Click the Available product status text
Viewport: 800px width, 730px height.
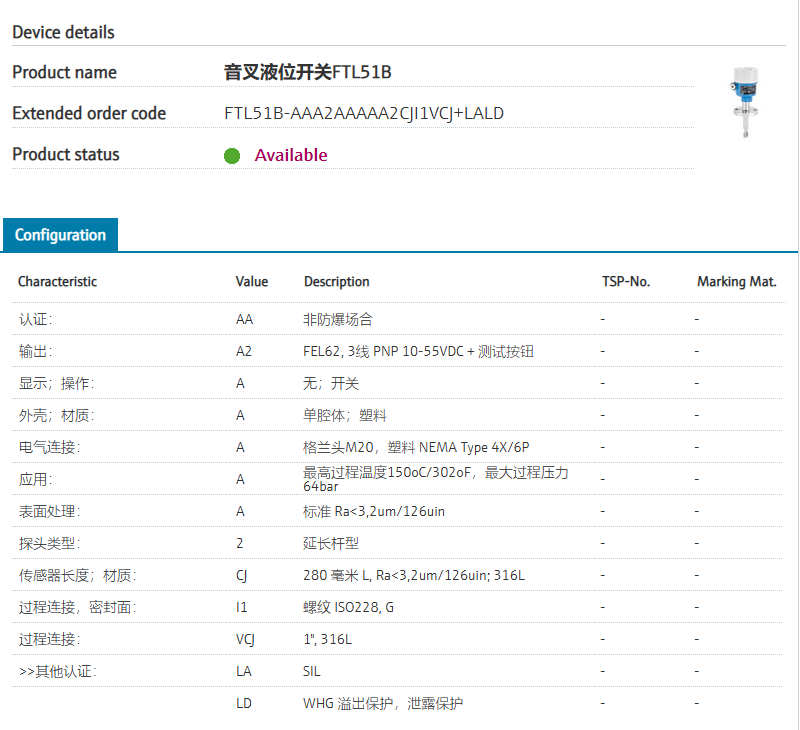point(291,155)
